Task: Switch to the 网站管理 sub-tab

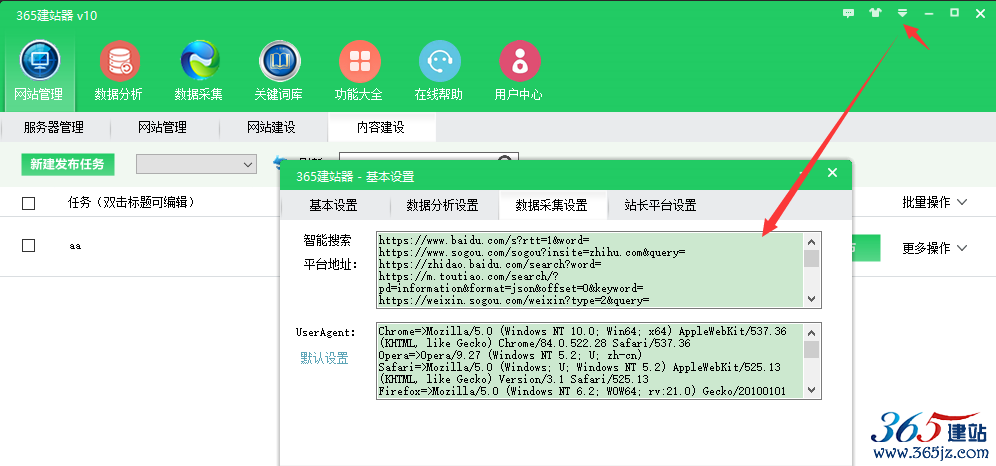Action: coord(163,128)
